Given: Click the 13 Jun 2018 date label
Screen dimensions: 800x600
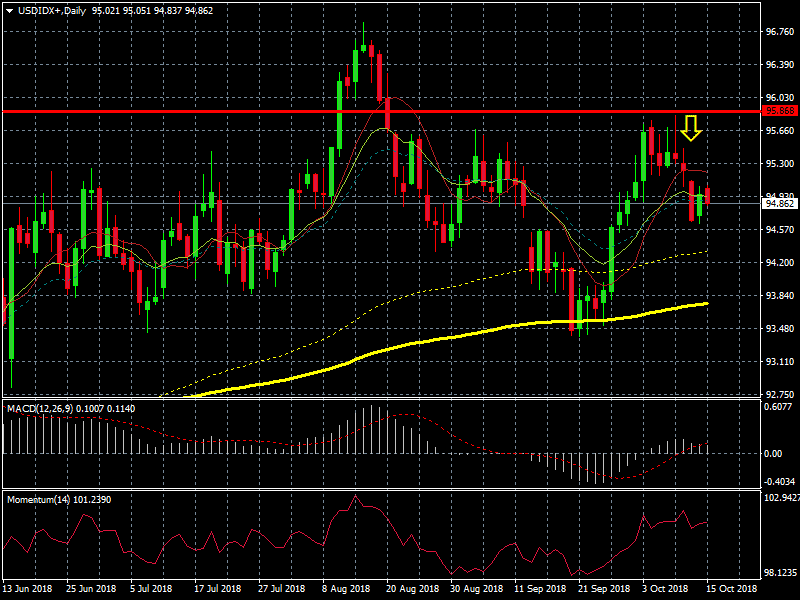Looking at the screenshot, I should pos(27,589).
